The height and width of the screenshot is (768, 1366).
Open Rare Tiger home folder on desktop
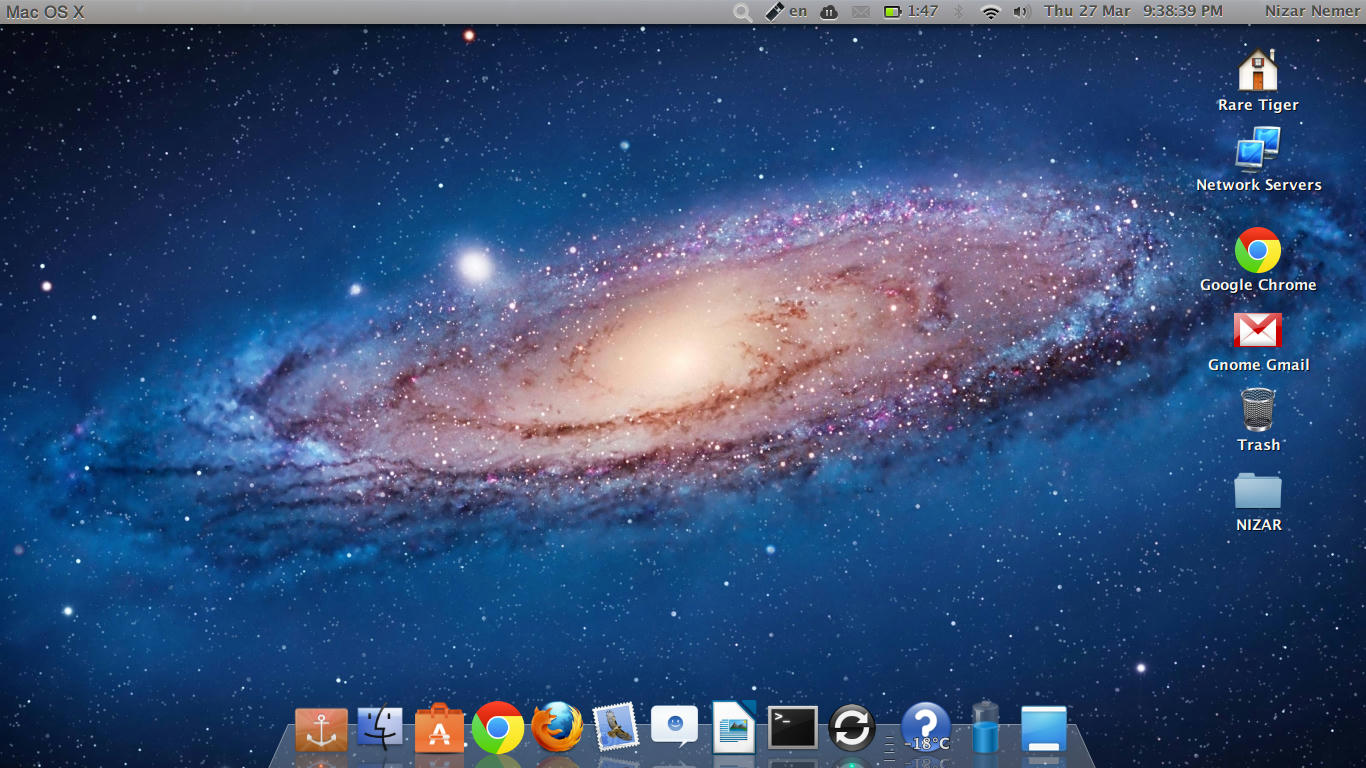click(x=1258, y=72)
